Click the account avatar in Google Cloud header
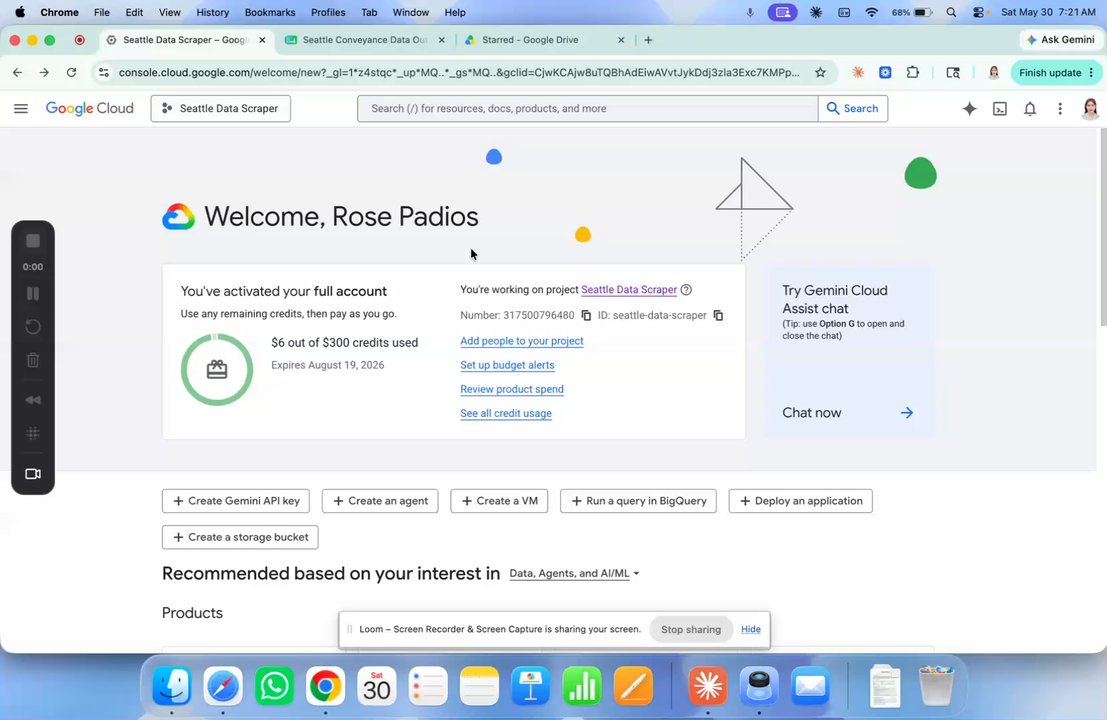This screenshot has width=1107, height=720. [1090, 109]
